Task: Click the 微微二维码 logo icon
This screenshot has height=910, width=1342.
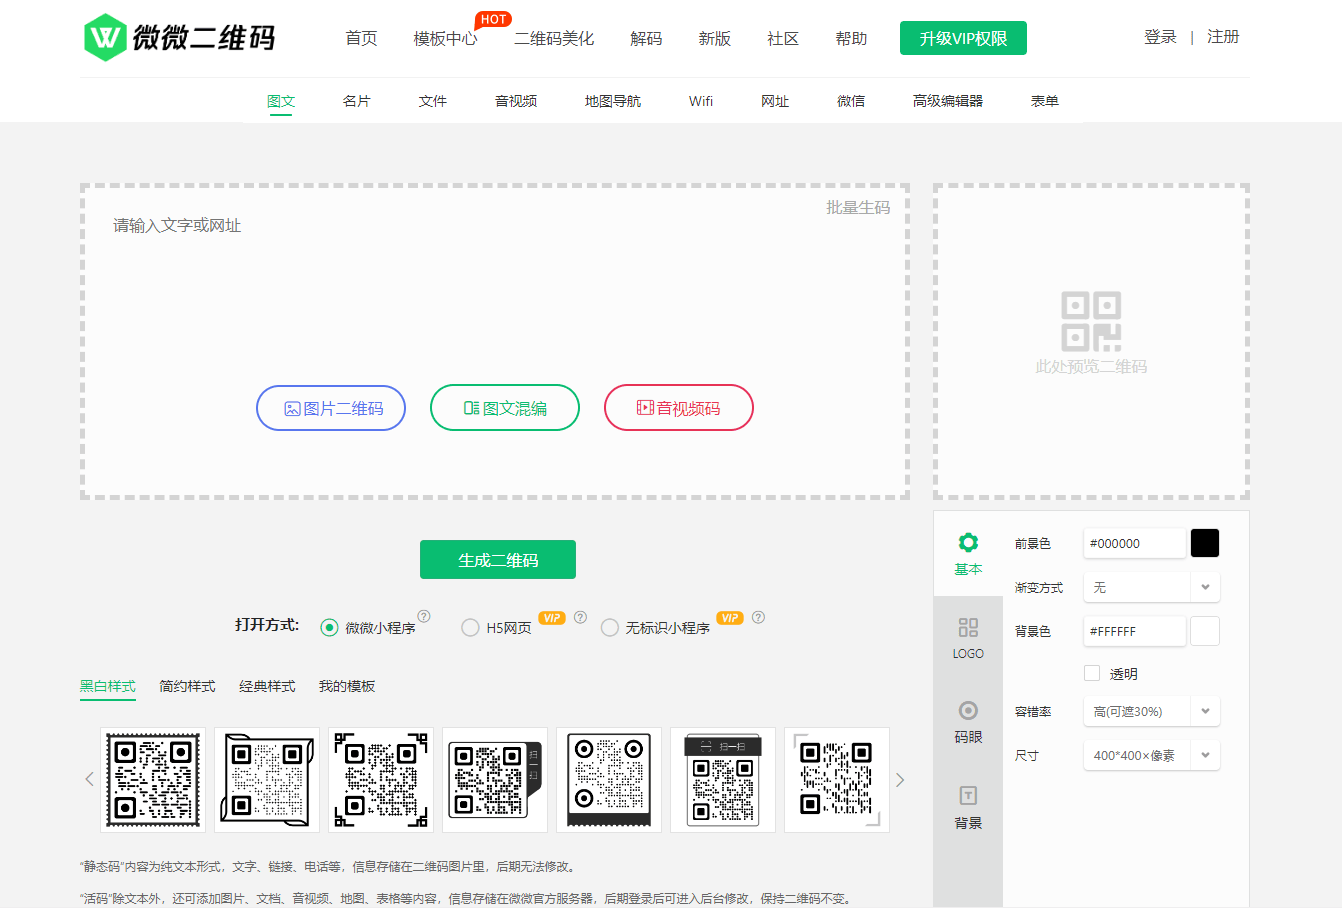Action: tap(103, 37)
